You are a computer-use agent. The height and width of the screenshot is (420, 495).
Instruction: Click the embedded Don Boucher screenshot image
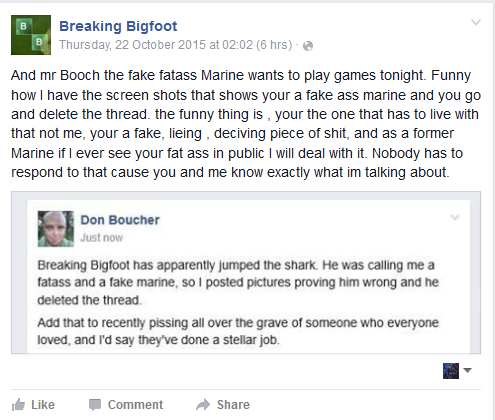(x=246, y=272)
